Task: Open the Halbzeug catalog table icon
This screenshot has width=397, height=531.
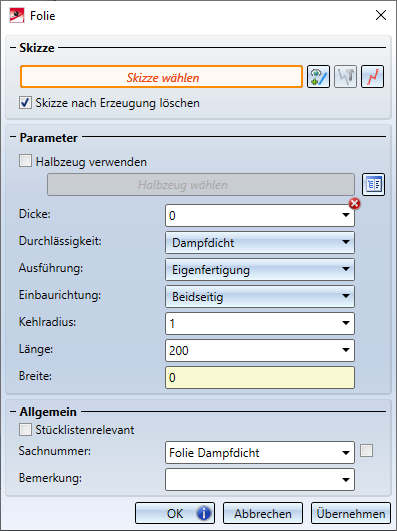Action: pyautogui.click(x=373, y=185)
